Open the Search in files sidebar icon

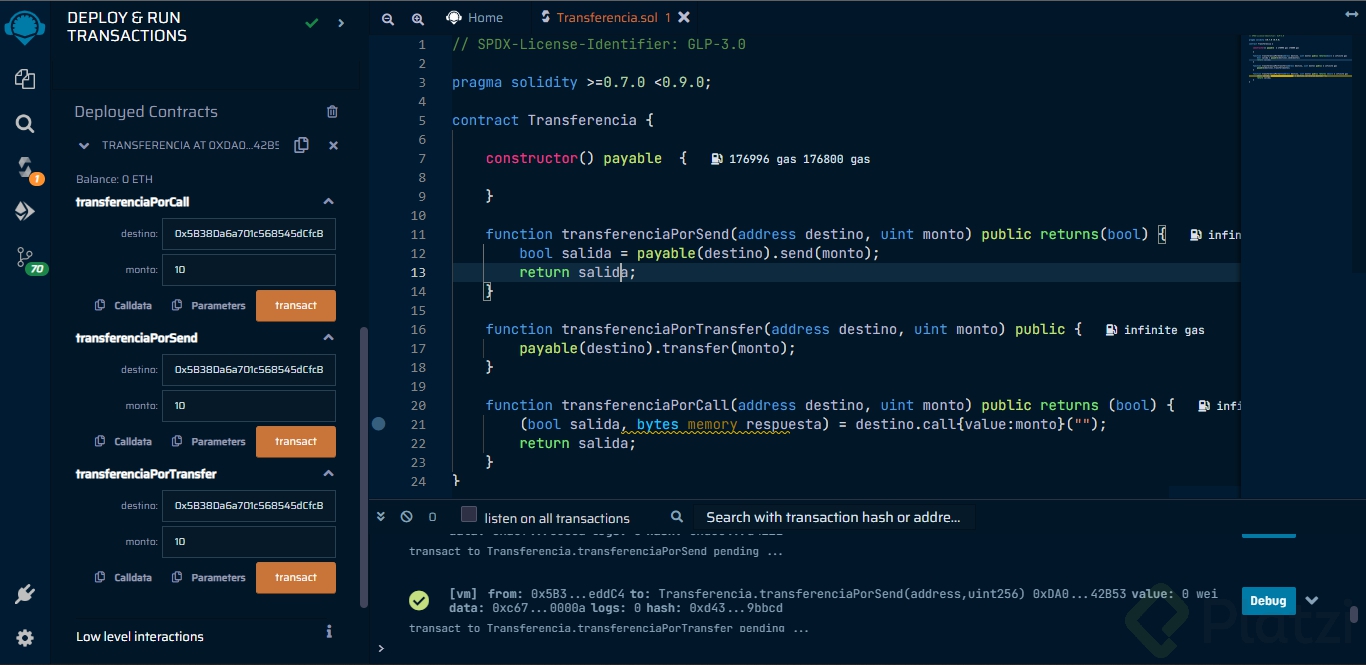pos(25,124)
